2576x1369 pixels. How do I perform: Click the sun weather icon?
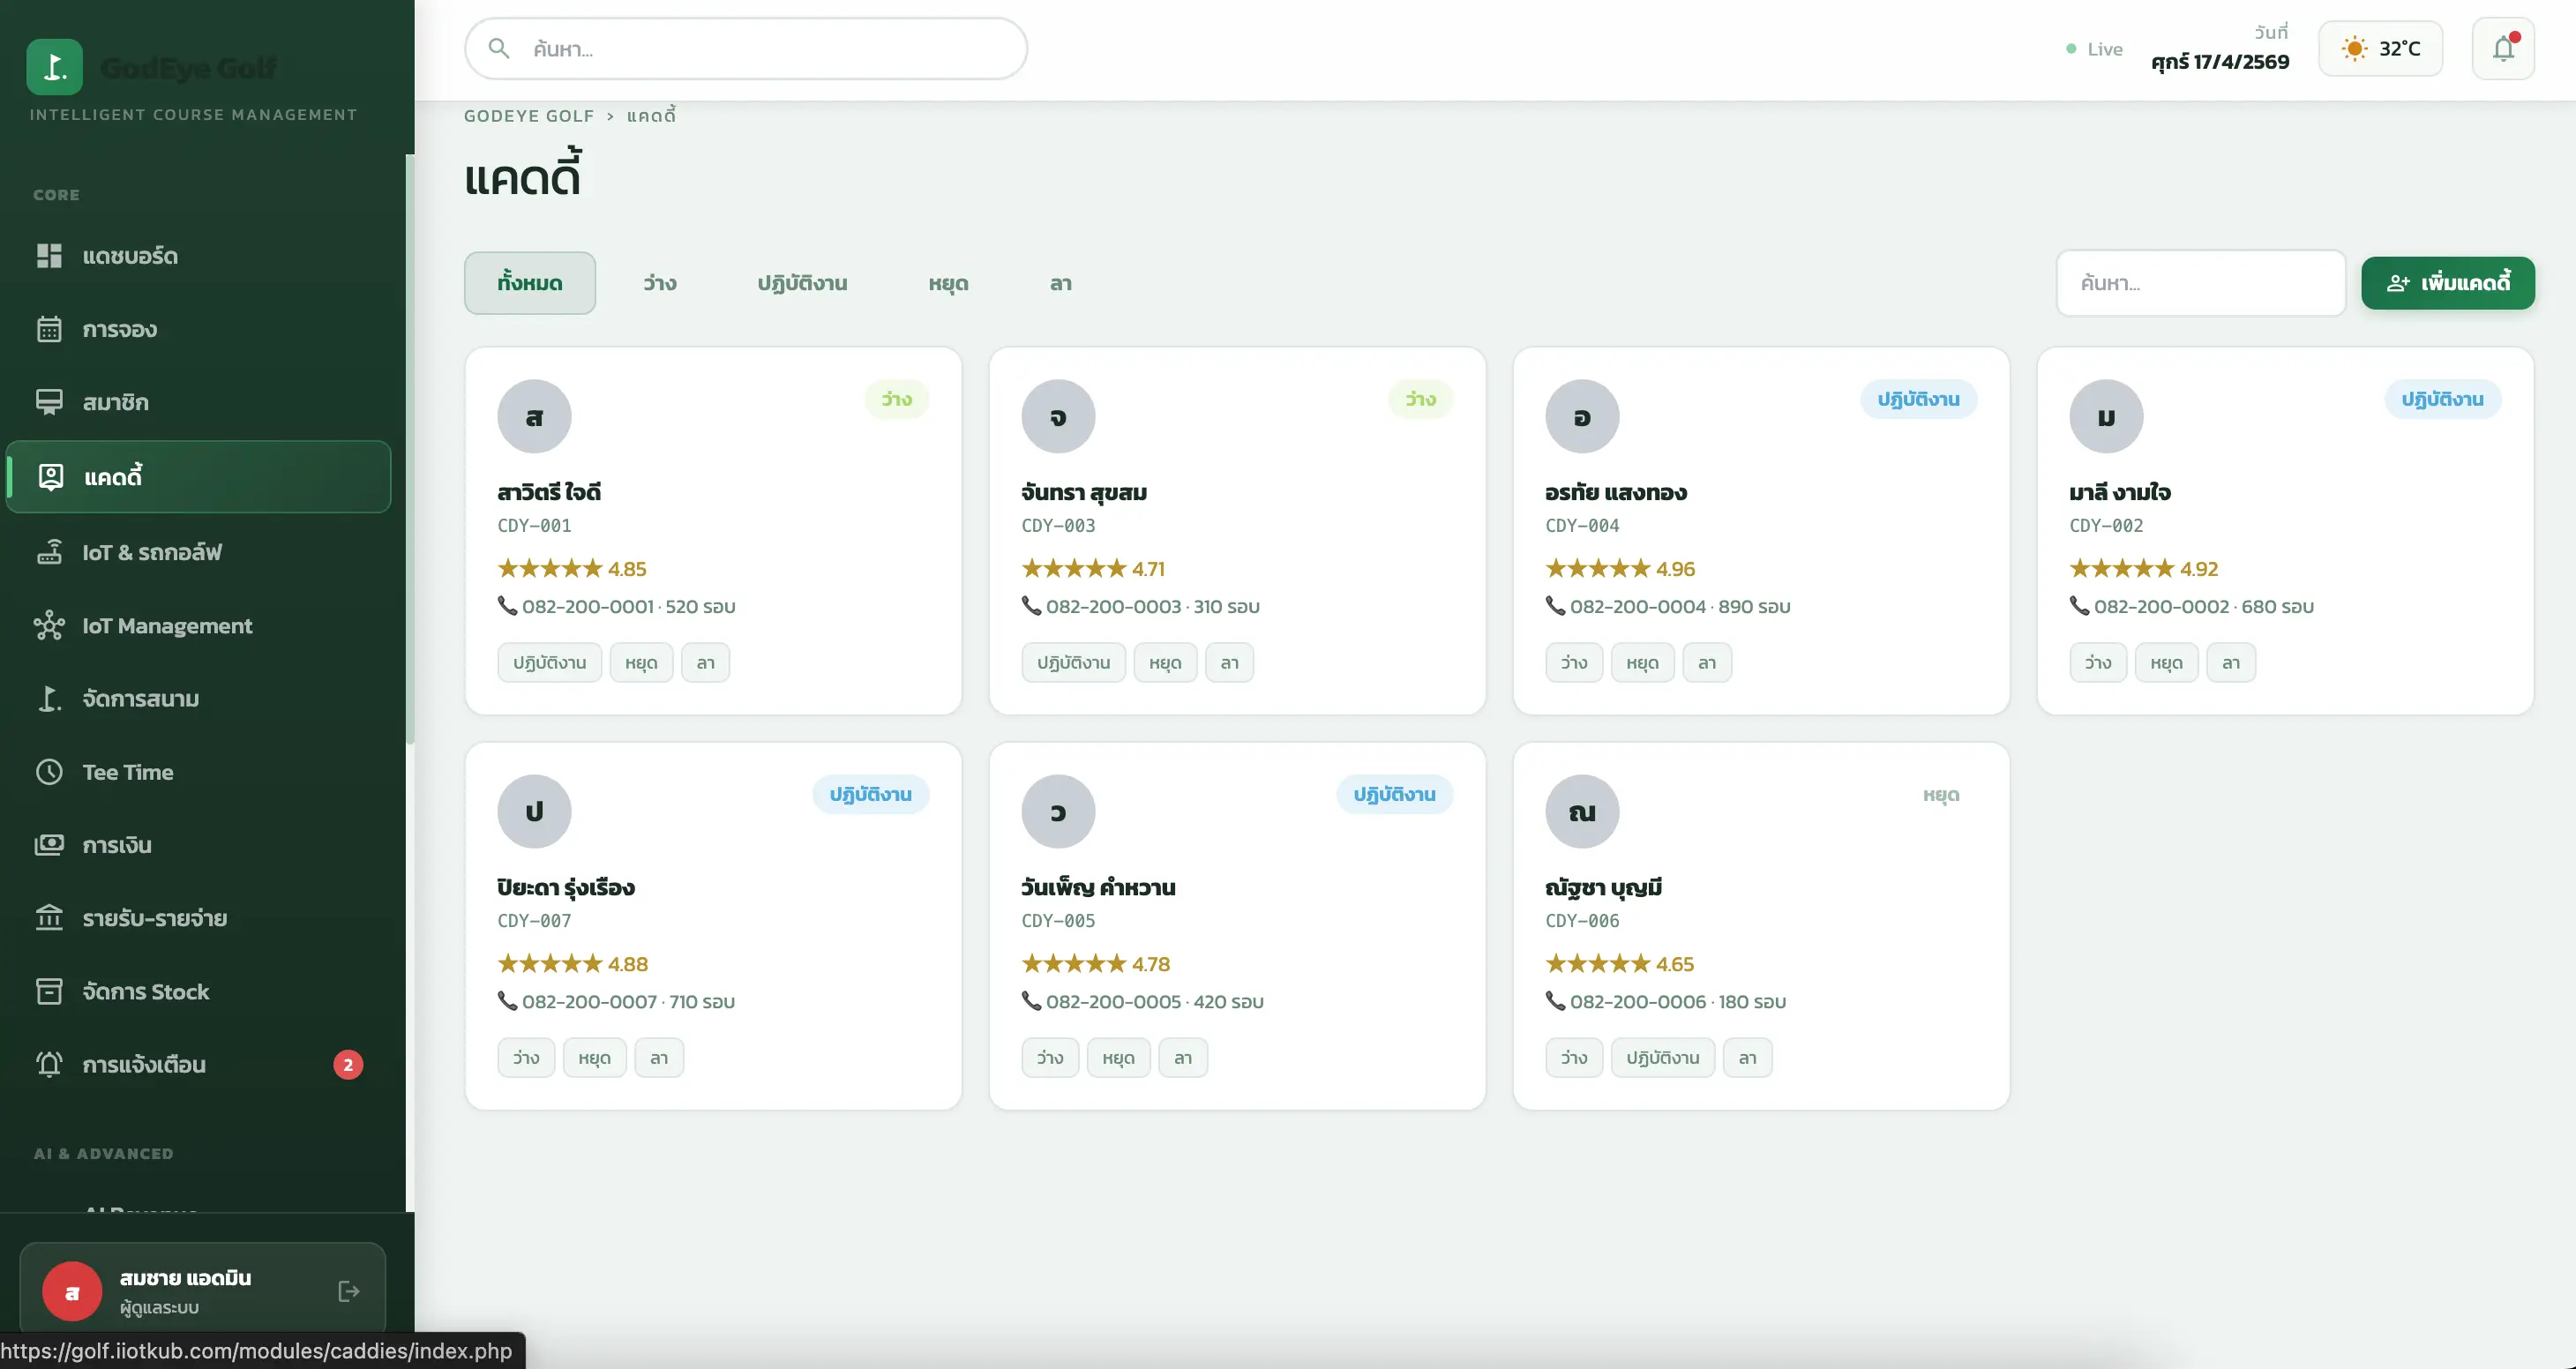tap(2355, 48)
